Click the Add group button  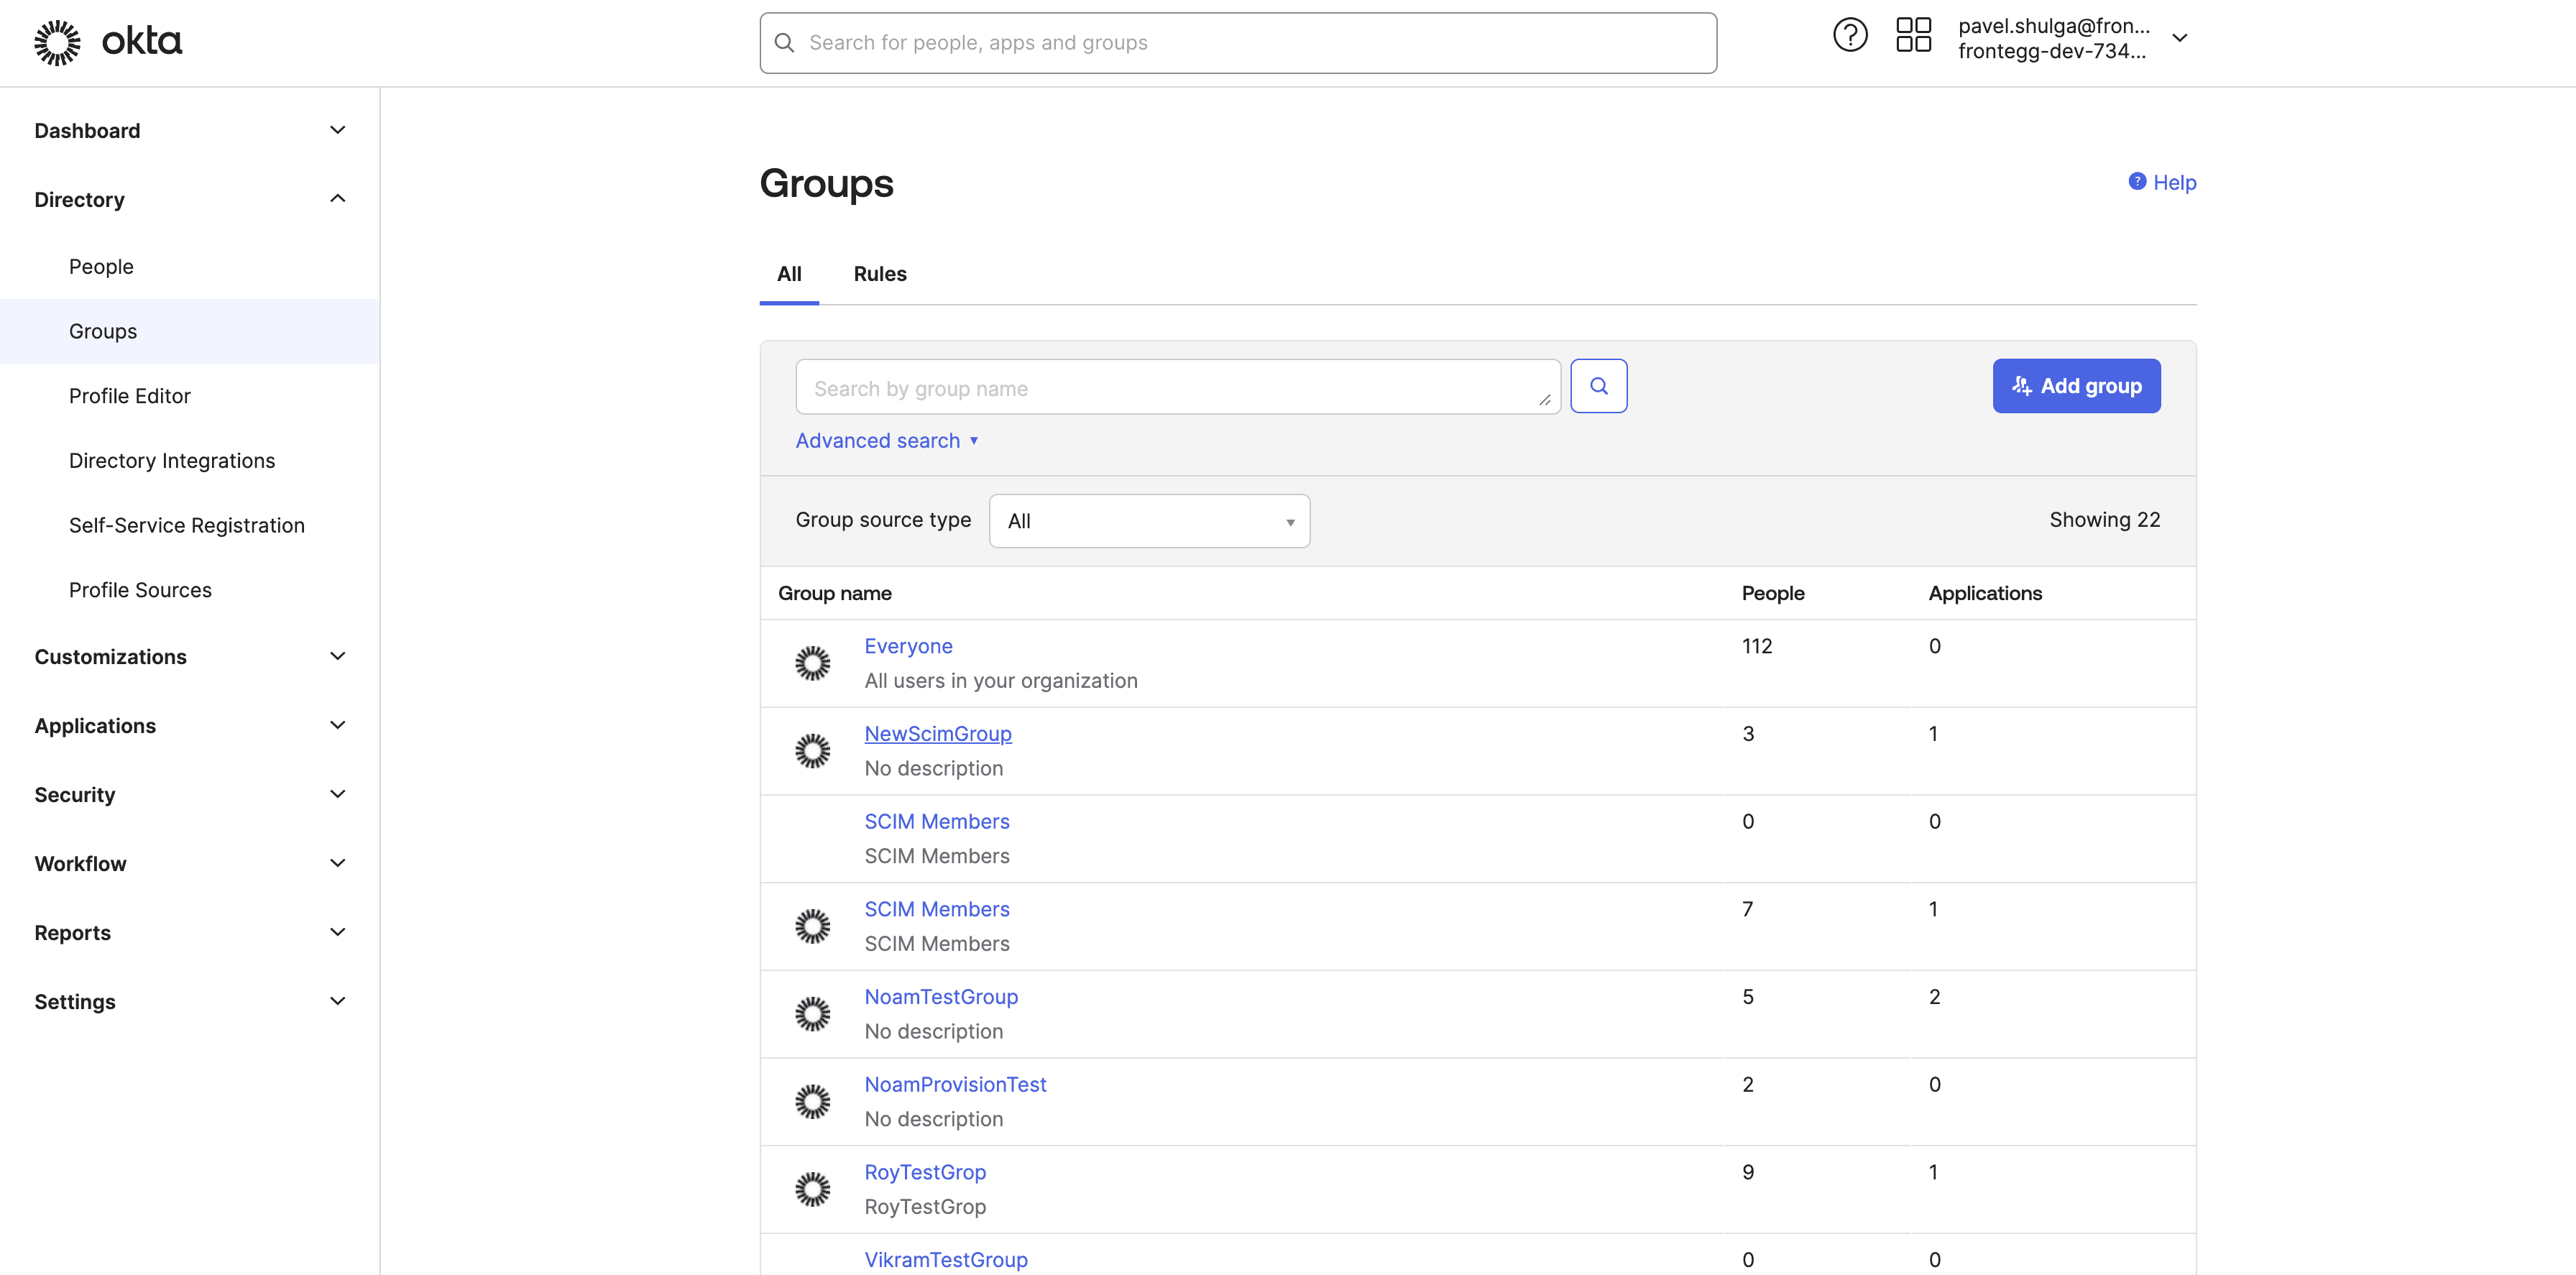tap(2076, 386)
